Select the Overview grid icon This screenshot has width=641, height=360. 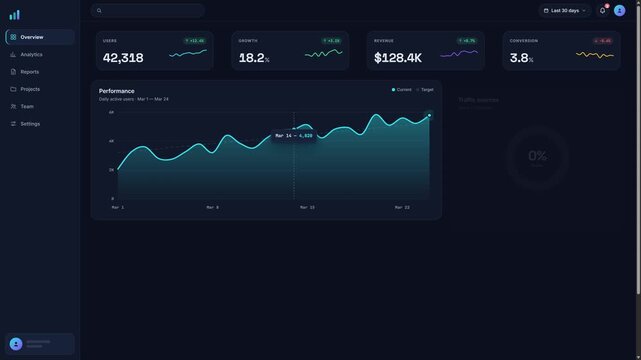point(13,37)
